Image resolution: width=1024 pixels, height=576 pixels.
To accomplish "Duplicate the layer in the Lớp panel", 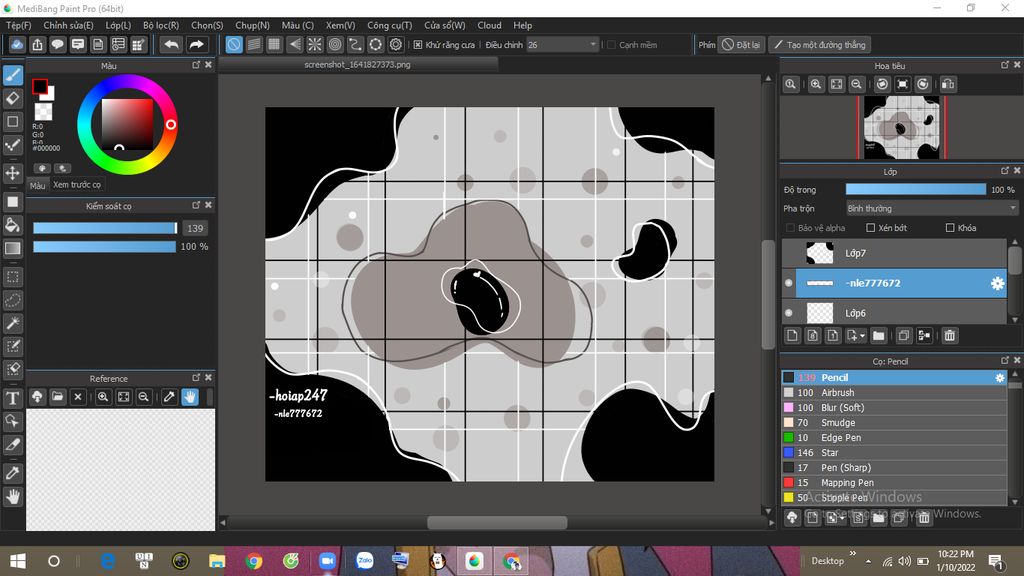I will point(904,336).
